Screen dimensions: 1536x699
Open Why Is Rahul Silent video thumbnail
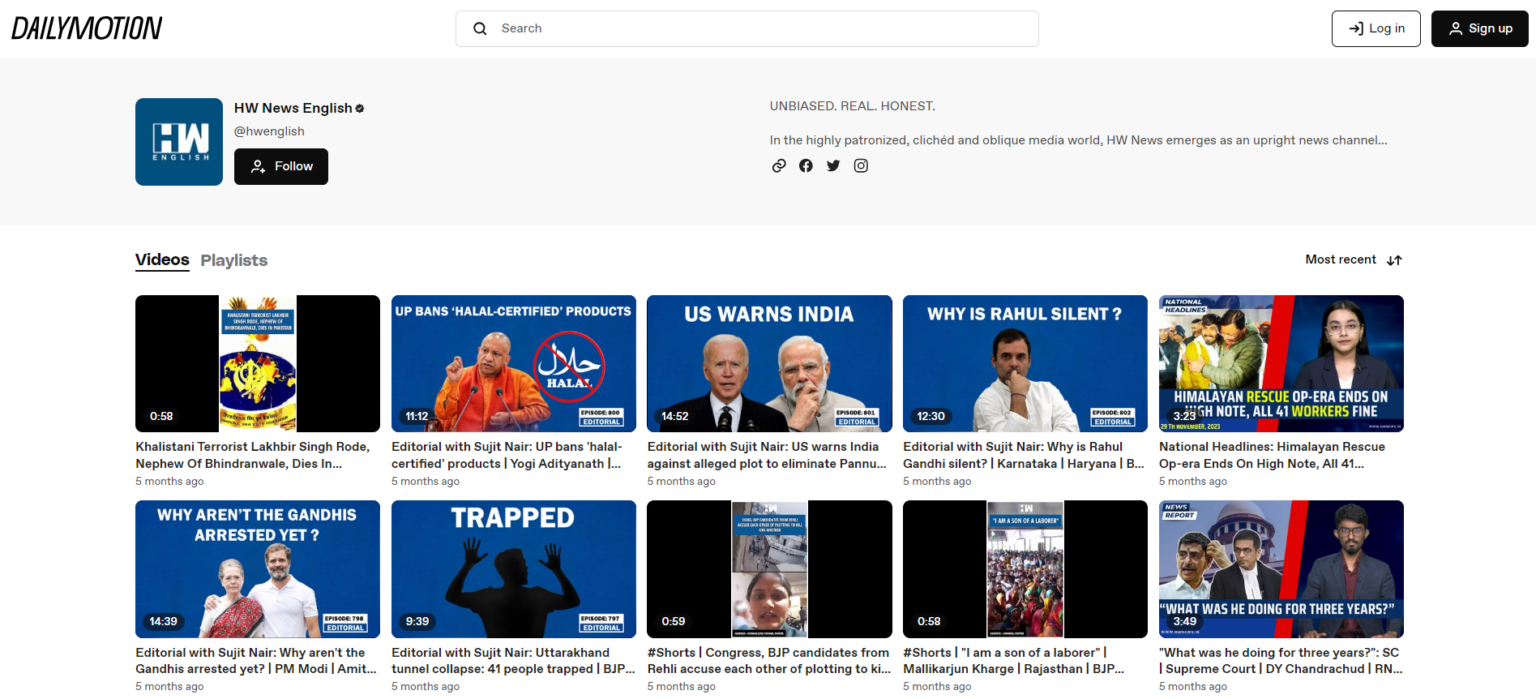tap(1026, 363)
